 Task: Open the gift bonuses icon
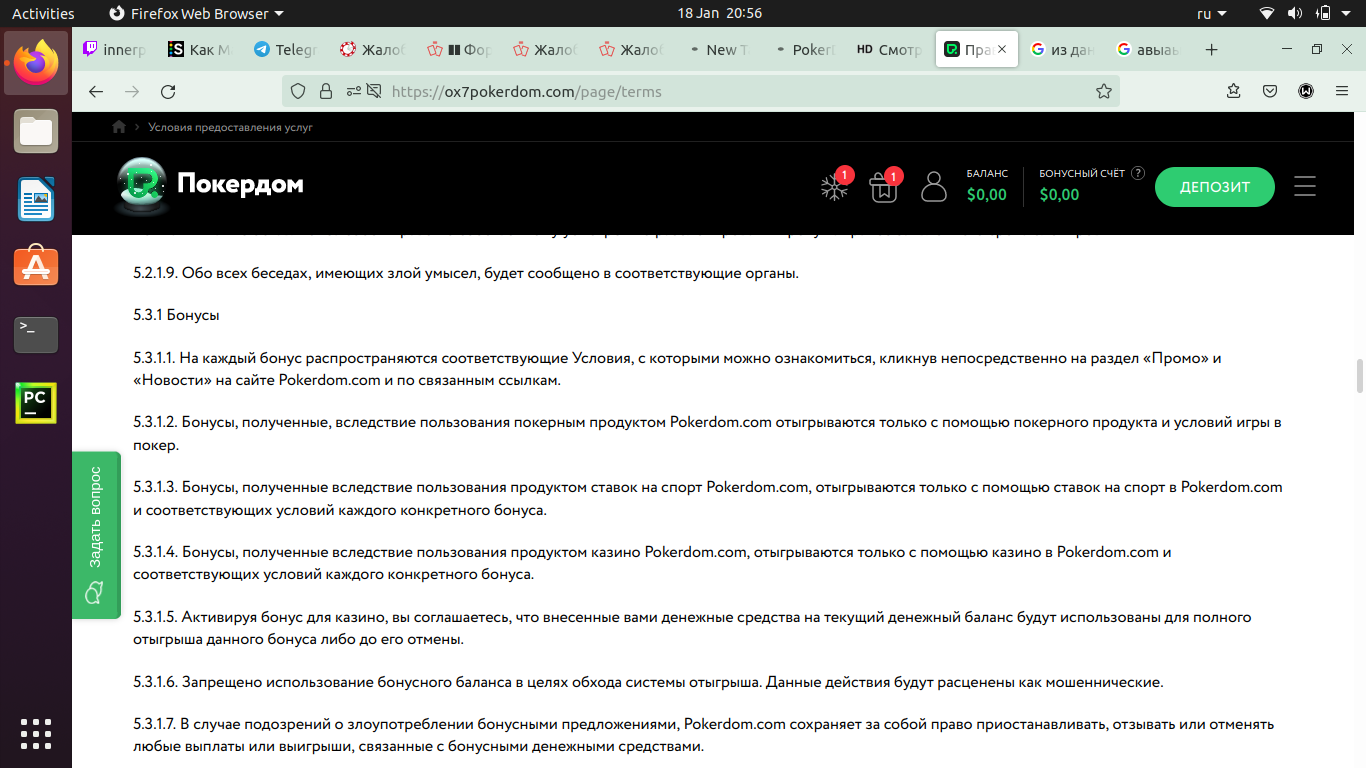point(883,187)
